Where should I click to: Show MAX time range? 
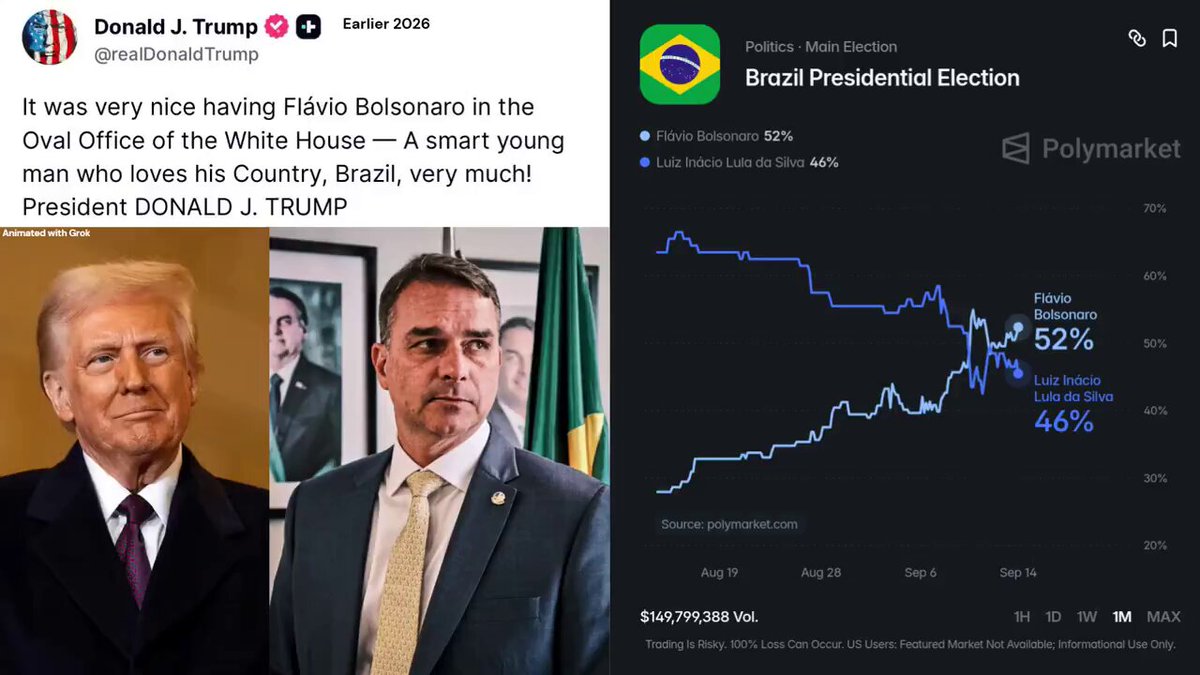(1163, 617)
